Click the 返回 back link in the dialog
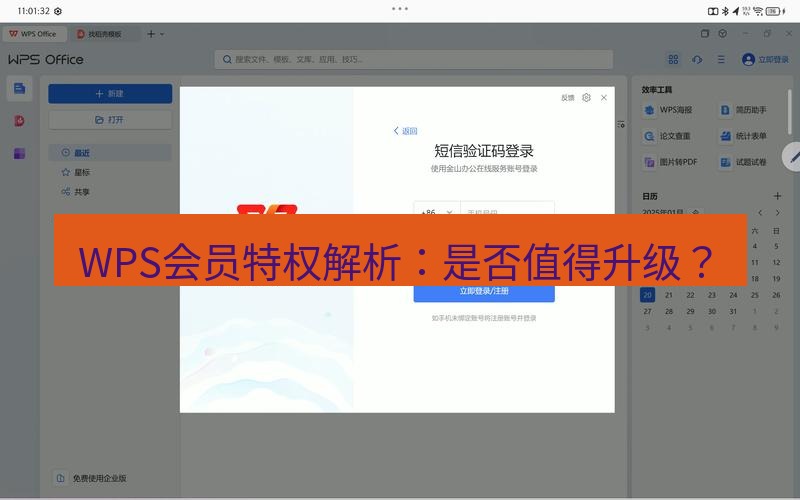The width and height of the screenshot is (800, 500). pyautogui.click(x=406, y=131)
